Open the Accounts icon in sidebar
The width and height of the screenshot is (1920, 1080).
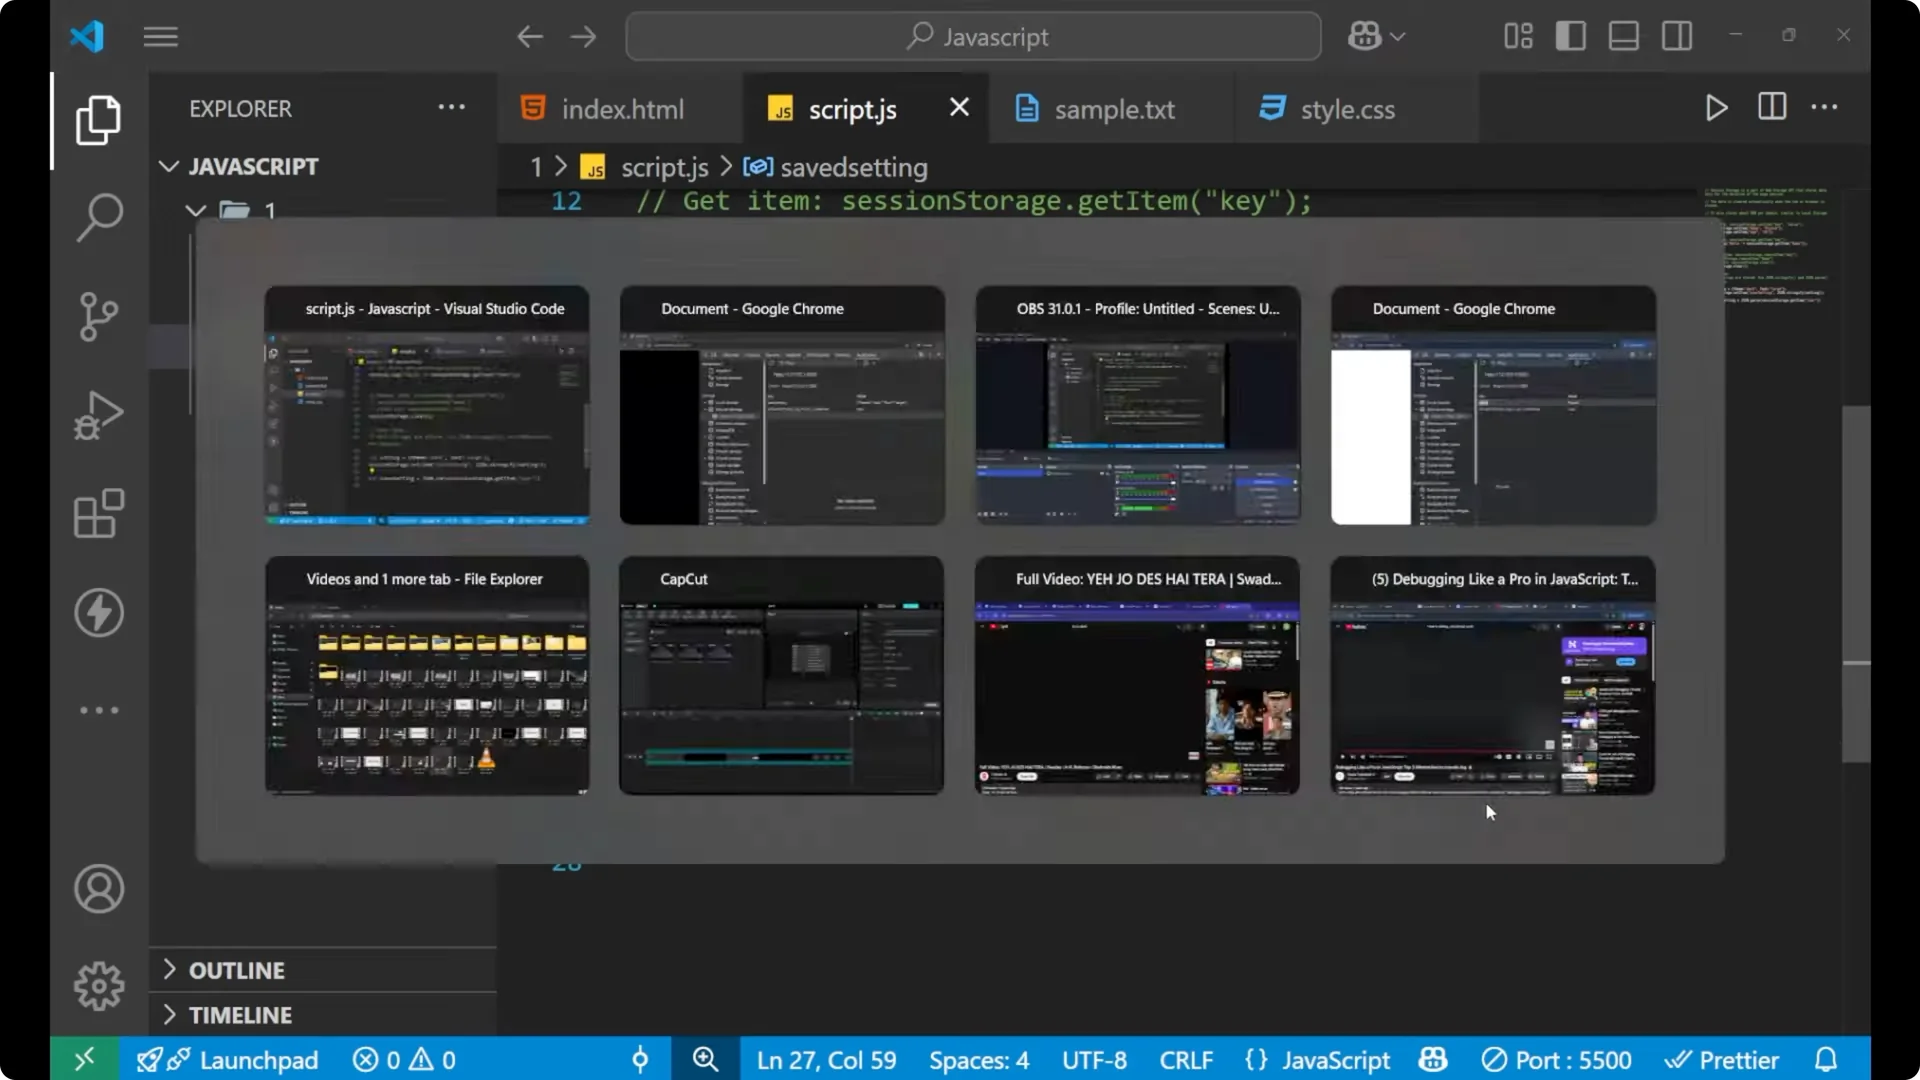click(x=98, y=889)
